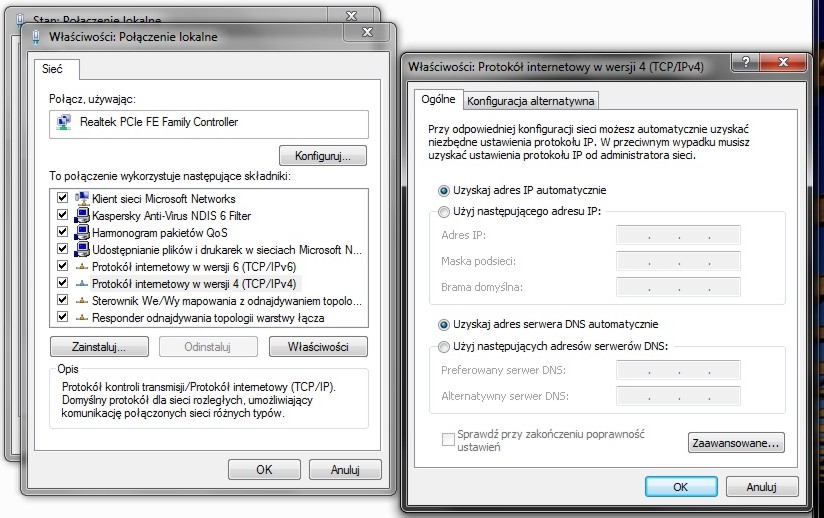Click the Harmonogram pakietów QoS icon
The height and width of the screenshot is (518, 824).
82,233
